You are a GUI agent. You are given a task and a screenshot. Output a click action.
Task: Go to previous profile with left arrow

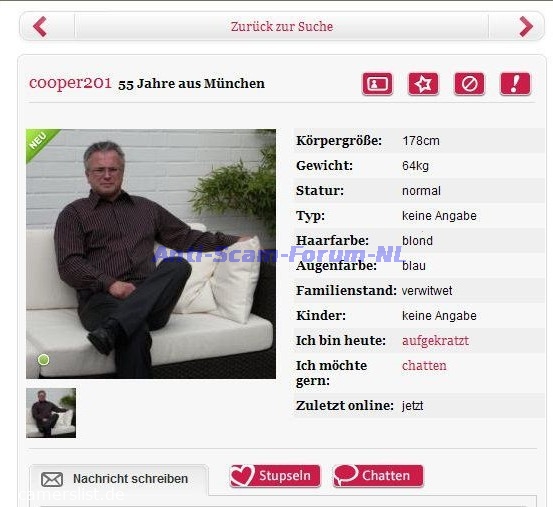point(40,26)
